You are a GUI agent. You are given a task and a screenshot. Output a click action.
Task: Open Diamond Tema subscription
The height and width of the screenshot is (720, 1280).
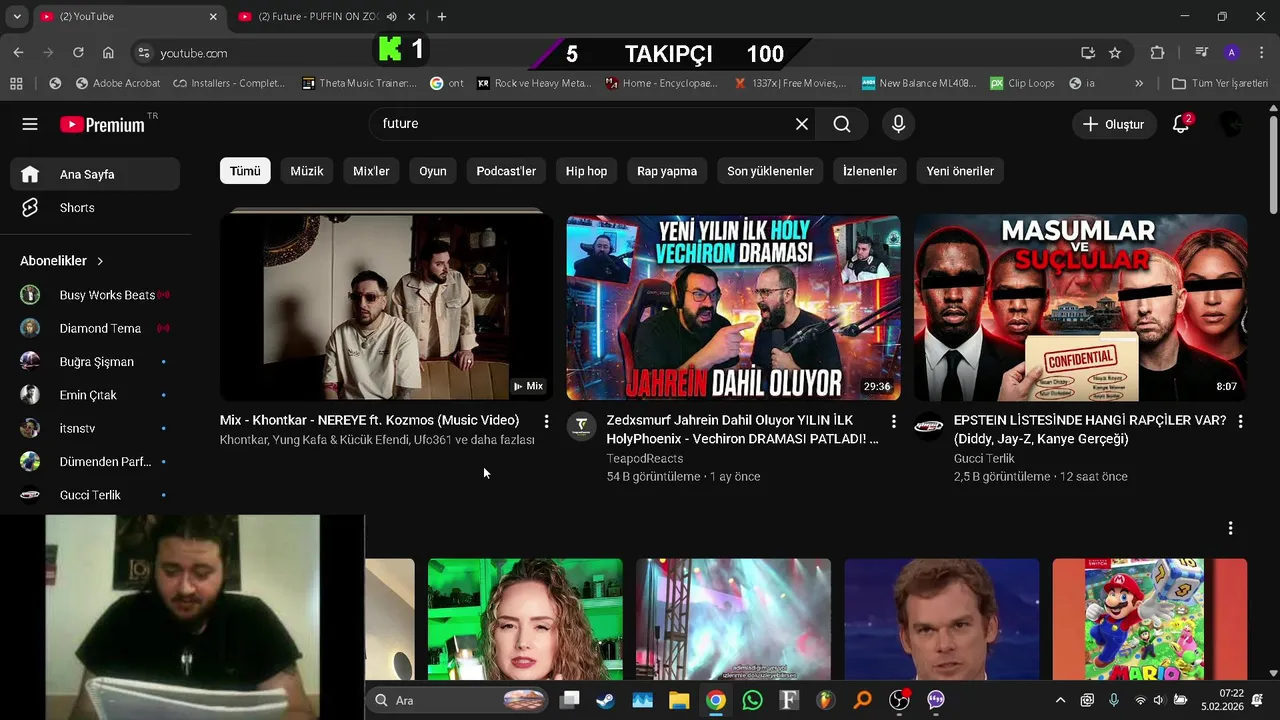[96, 328]
